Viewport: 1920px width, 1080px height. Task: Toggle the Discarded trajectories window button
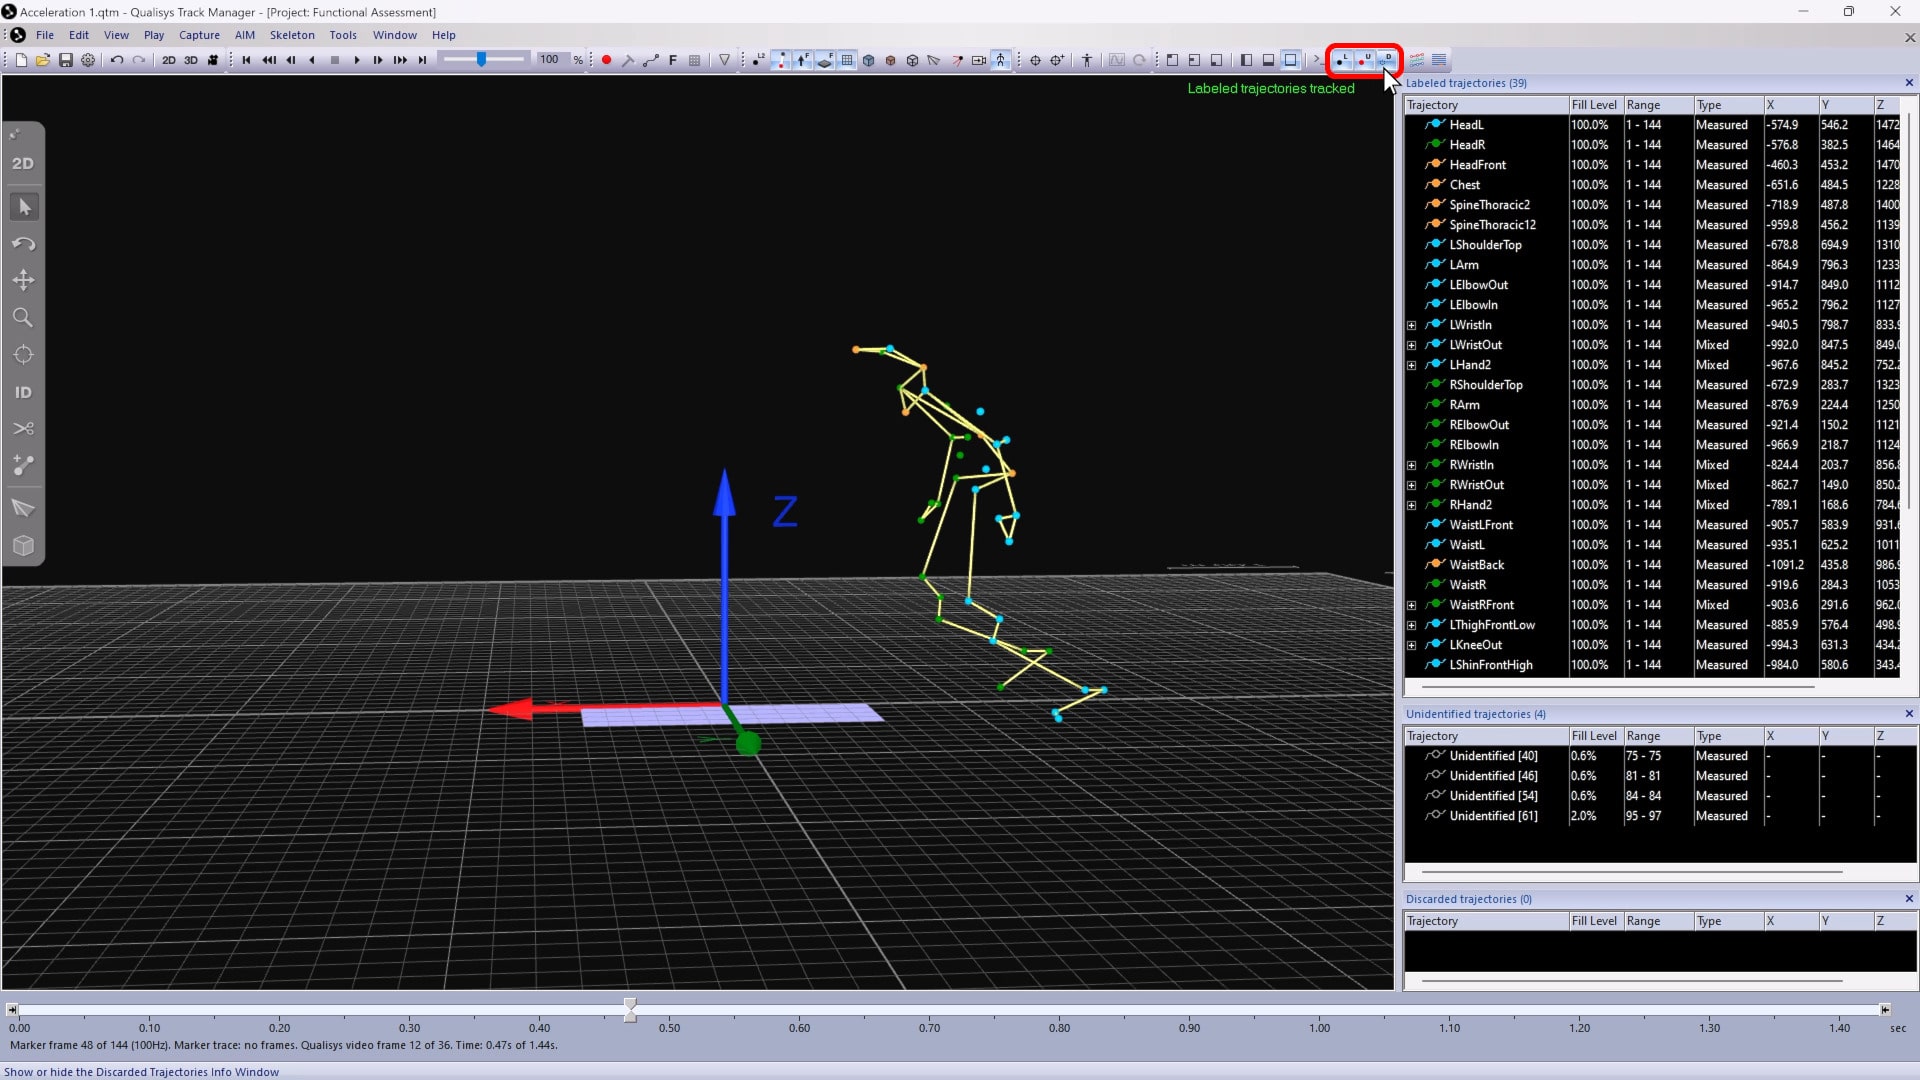coord(1387,60)
